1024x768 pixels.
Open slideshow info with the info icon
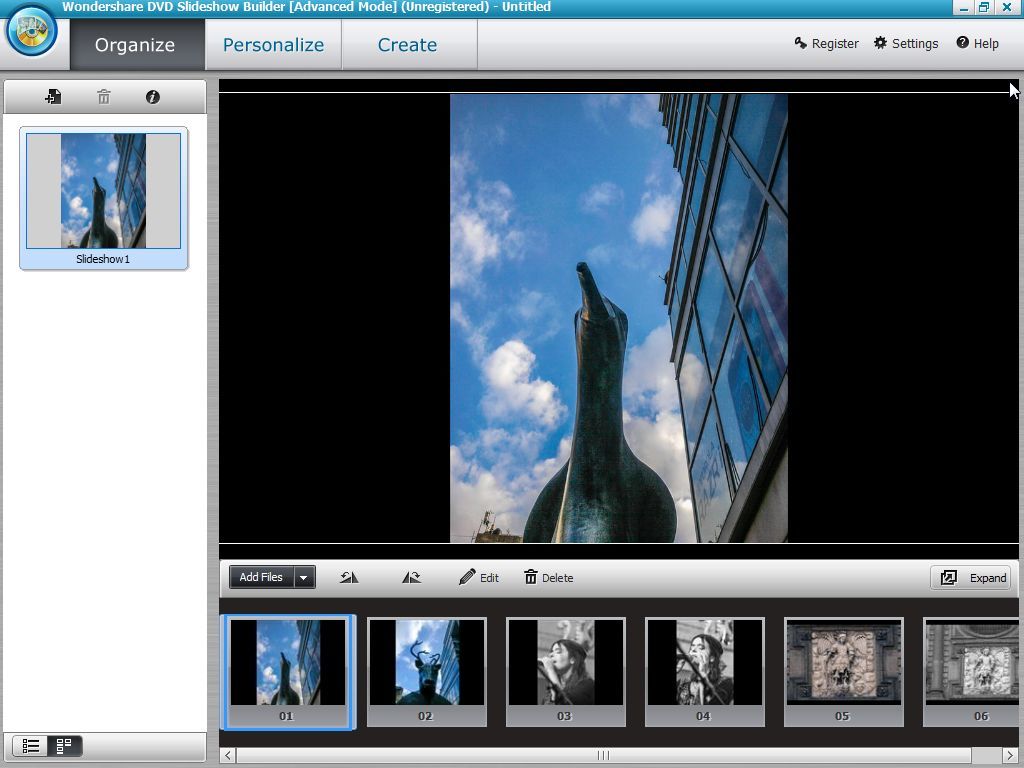coord(152,96)
